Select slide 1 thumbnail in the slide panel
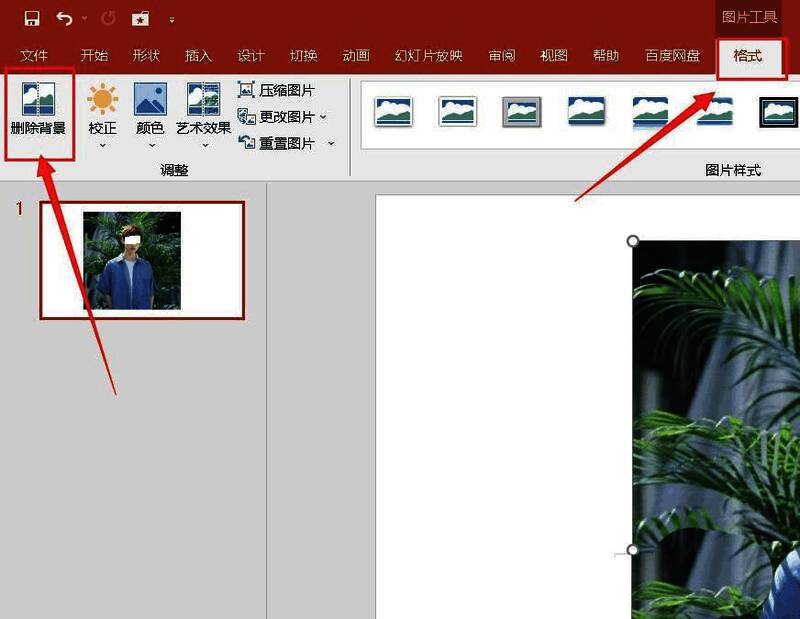800x619 pixels. (x=141, y=260)
